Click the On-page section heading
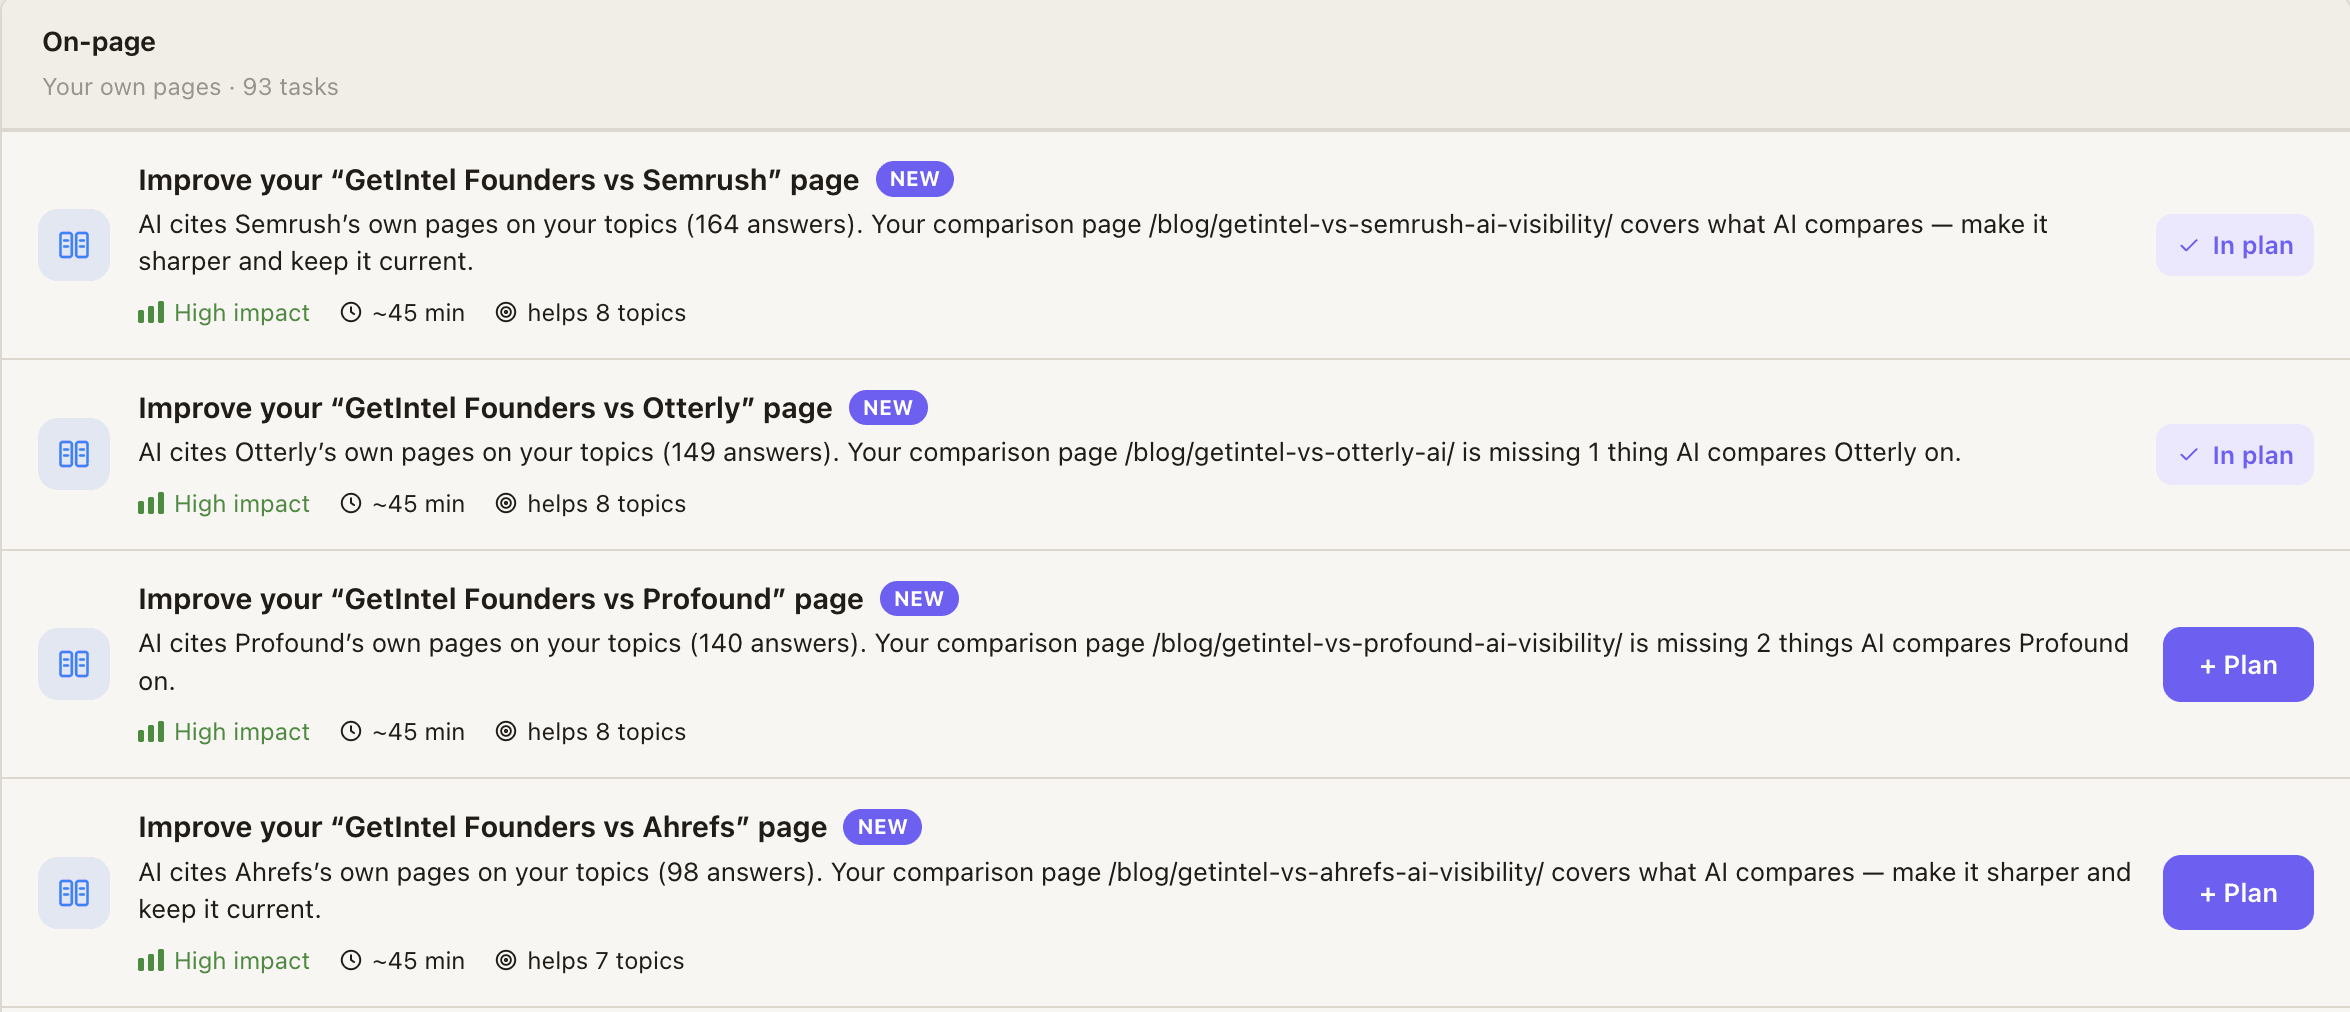 pos(99,42)
